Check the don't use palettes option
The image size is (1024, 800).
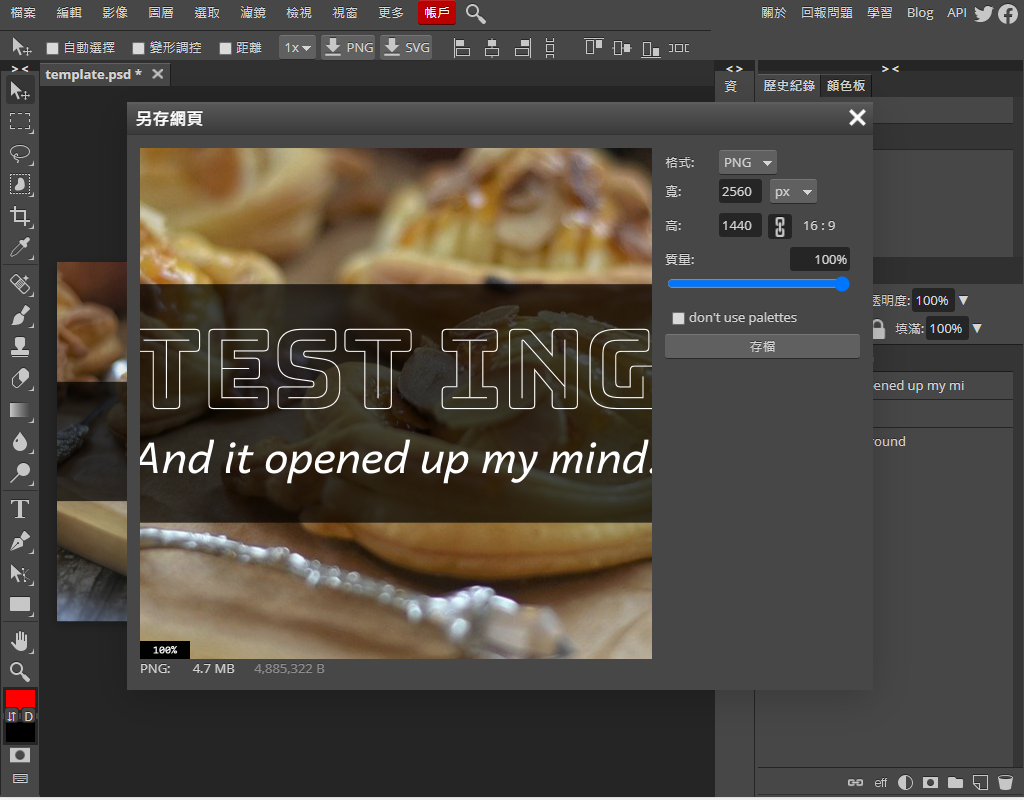pyautogui.click(x=679, y=318)
